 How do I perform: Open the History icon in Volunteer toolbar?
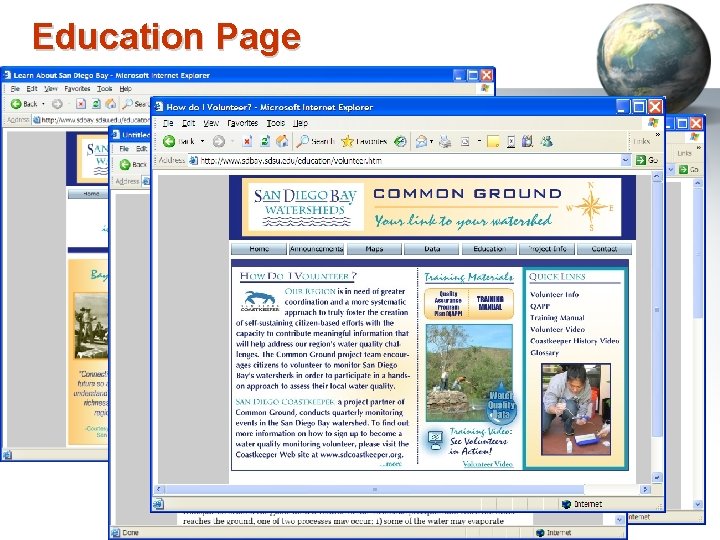[400, 141]
